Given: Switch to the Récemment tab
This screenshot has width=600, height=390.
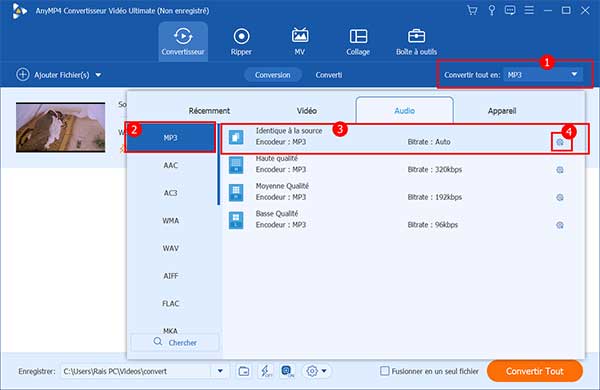Looking at the screenshot, I should tap(209, 111).
